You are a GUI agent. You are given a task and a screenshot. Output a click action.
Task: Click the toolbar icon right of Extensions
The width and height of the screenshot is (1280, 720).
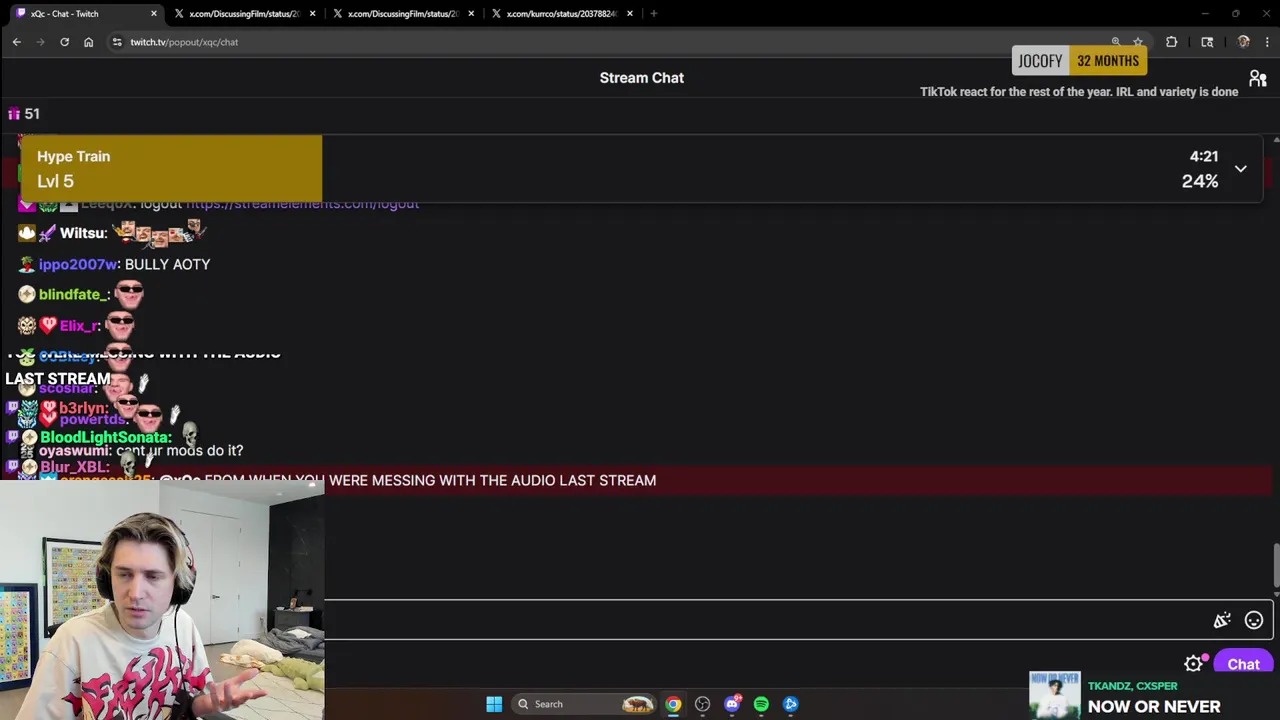point(1207,42)
